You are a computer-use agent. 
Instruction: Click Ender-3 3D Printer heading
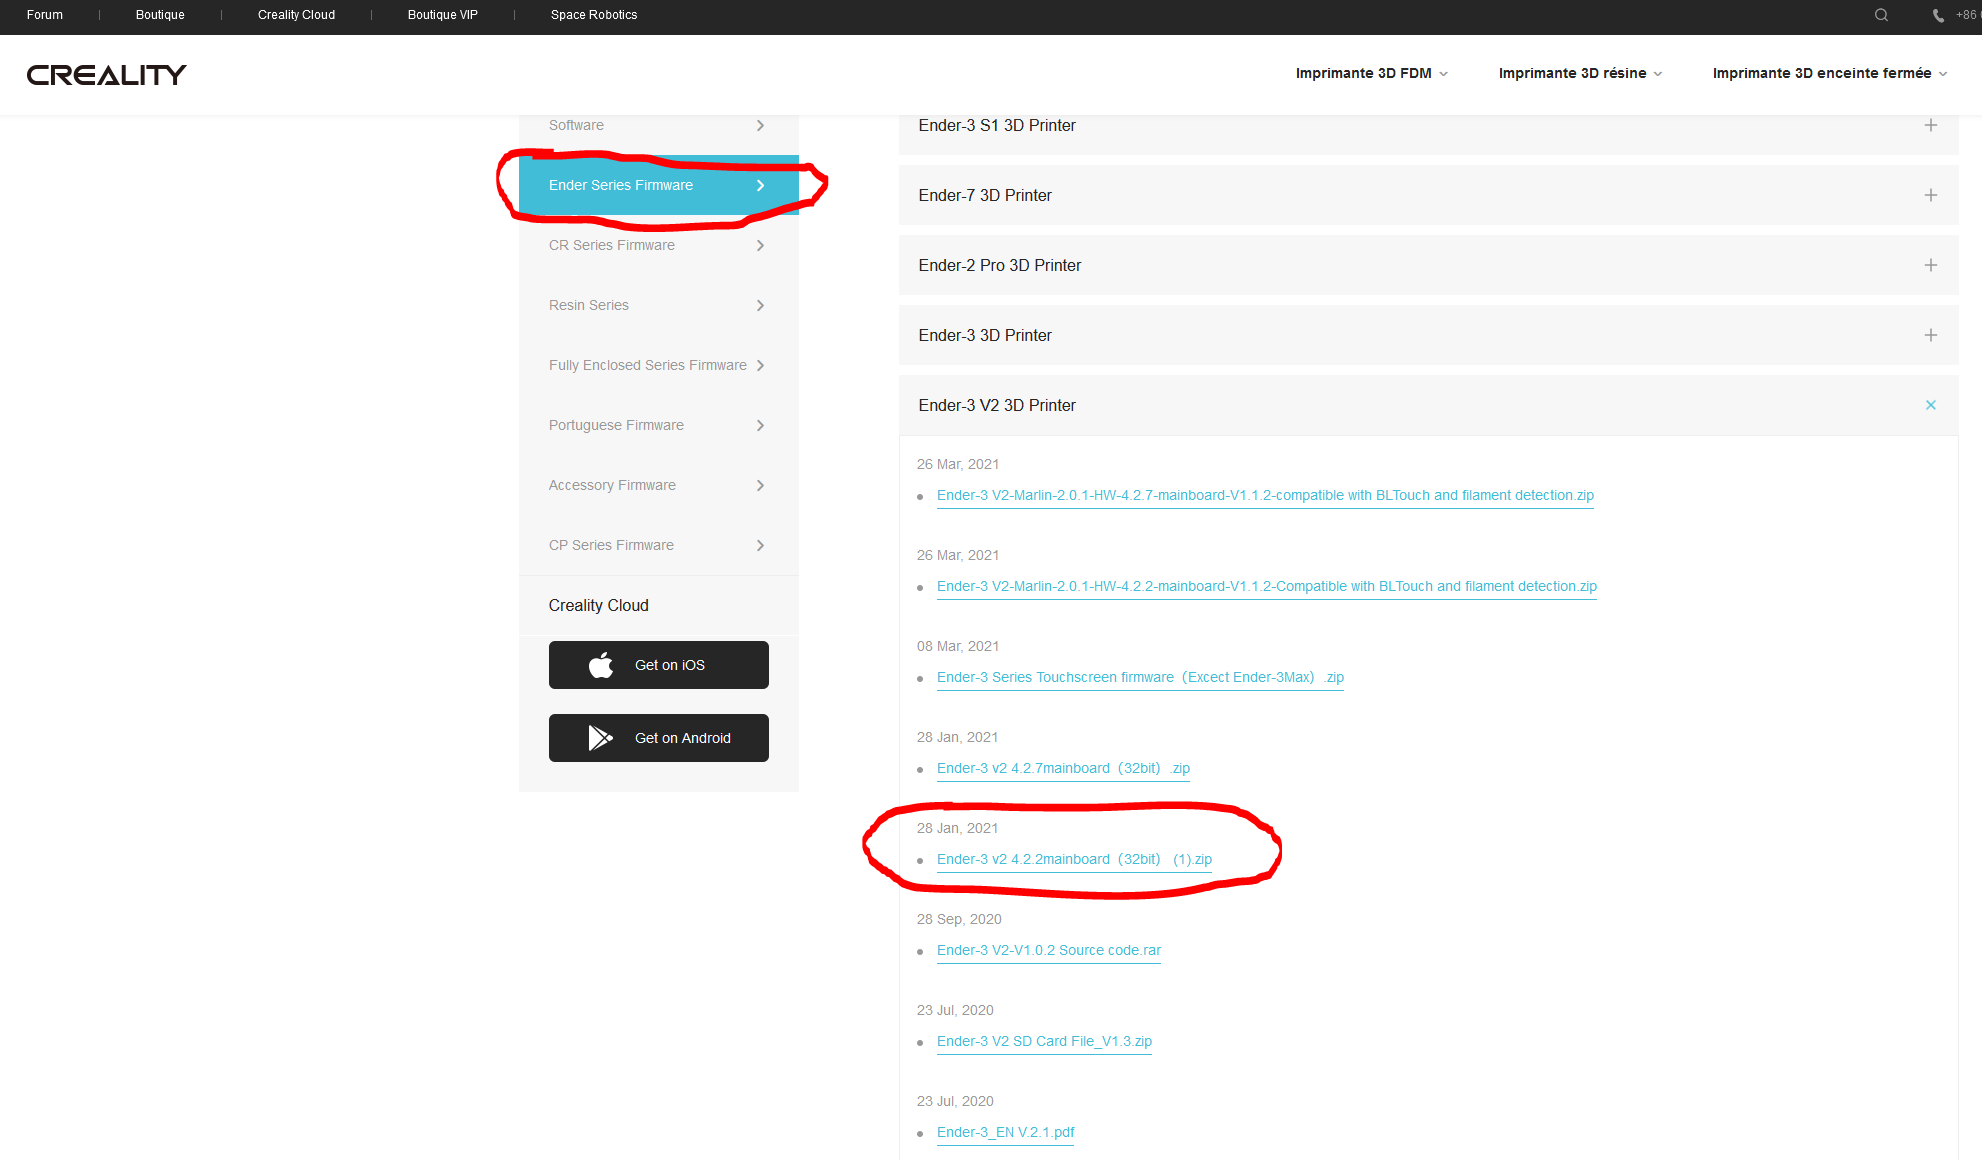click(985, 335)
